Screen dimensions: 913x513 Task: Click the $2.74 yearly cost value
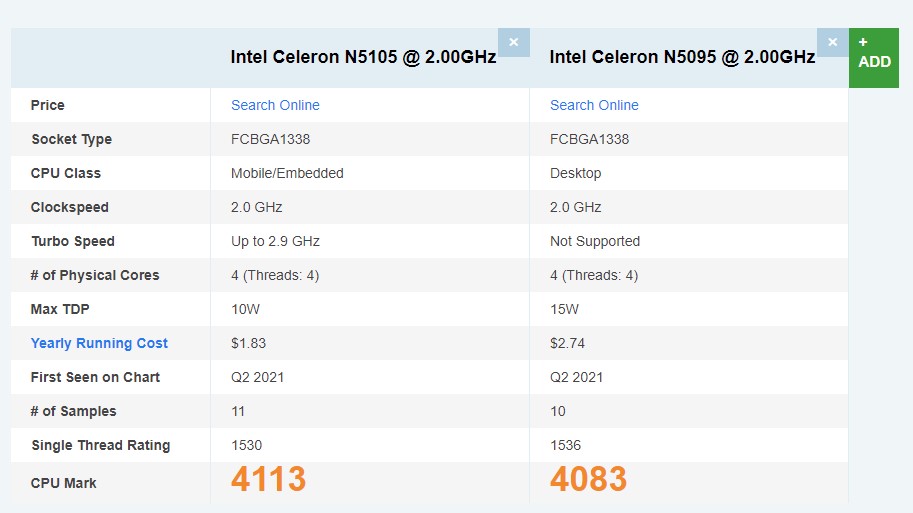pos(567,343)
